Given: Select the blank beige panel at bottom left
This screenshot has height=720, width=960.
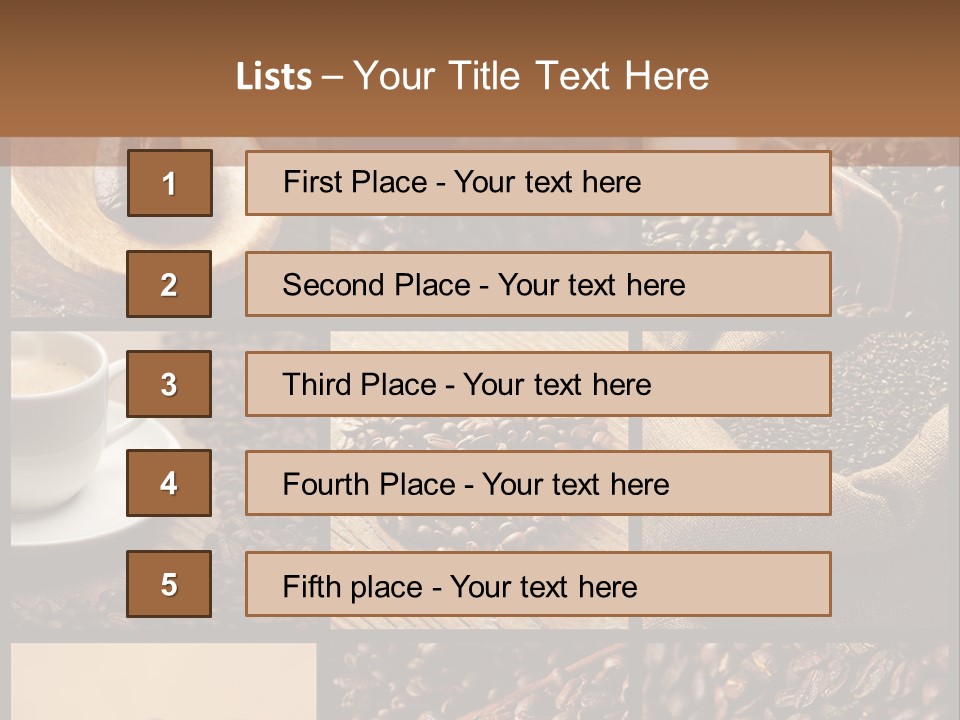Looking at the screenshot, I should tap(163, 680).
